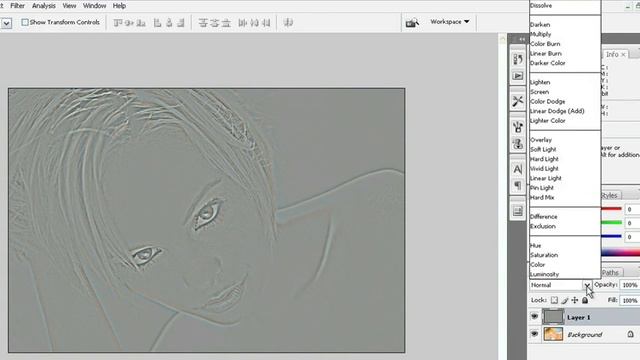The height and width of the screenshot is (360, 640).
Task: Hide the Background layer eye icon
Action: [x=534, y=334]
